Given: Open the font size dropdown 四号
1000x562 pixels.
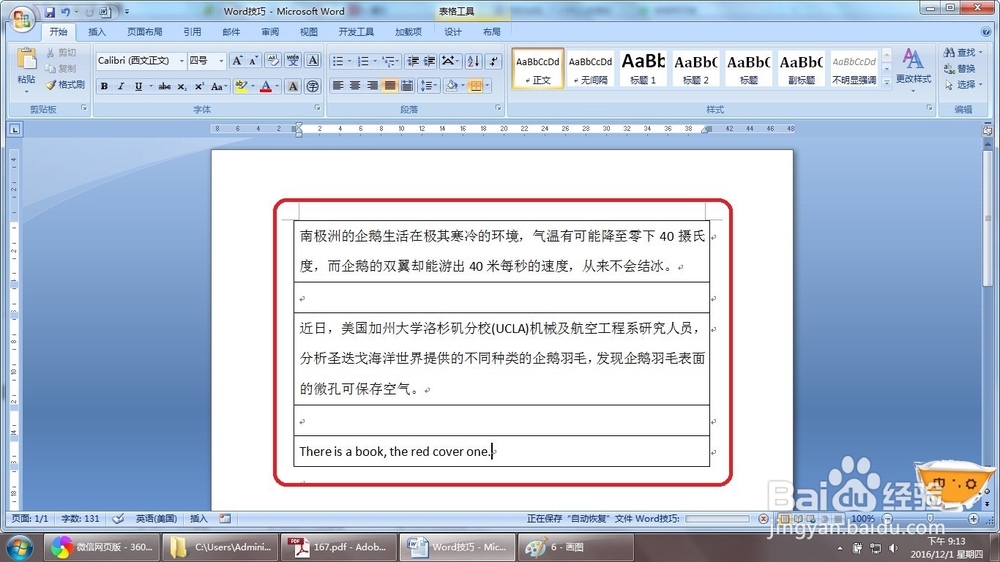Looking at the screenshot, I should [221, 61].
